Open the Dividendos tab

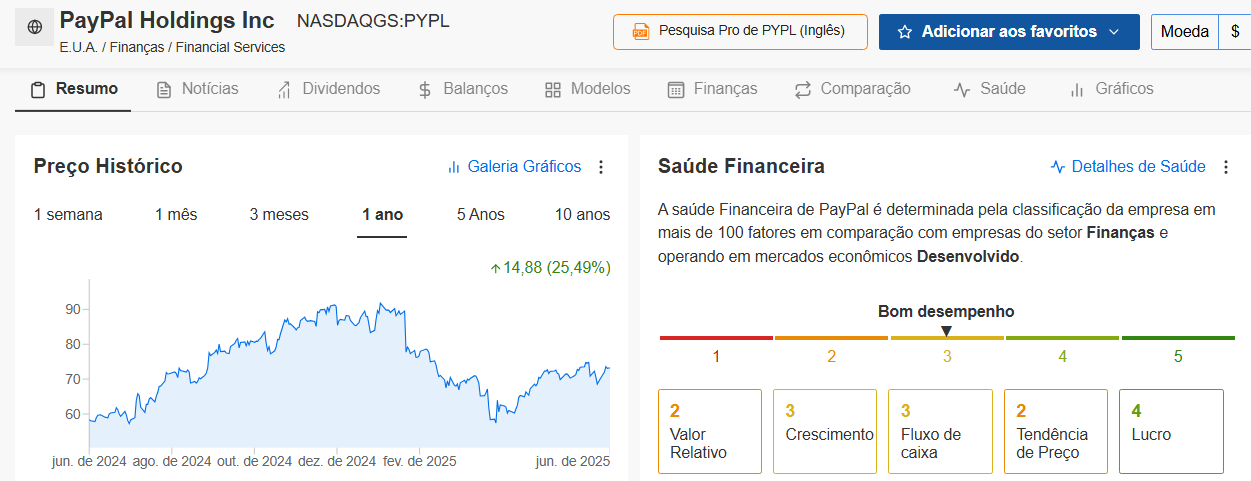pyautogui.click(x=328, y=89)
